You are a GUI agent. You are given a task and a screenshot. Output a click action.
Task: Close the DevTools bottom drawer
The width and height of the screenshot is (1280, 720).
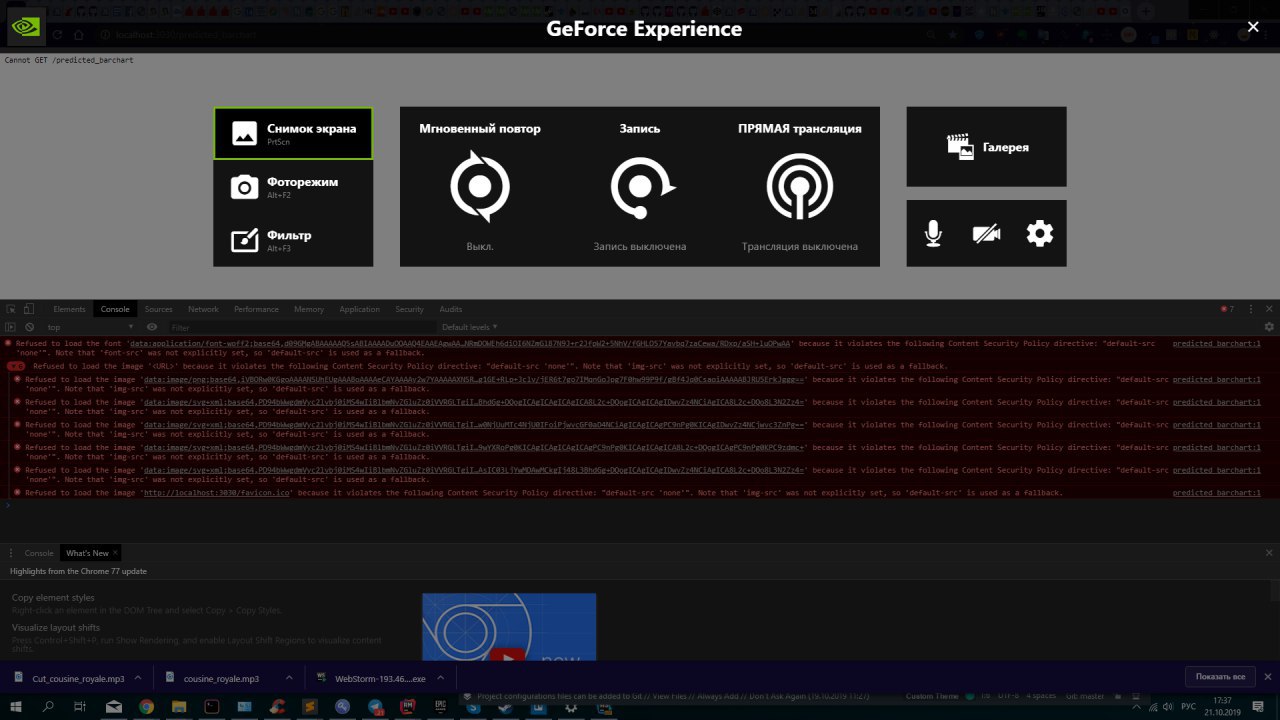(1270, 553)
